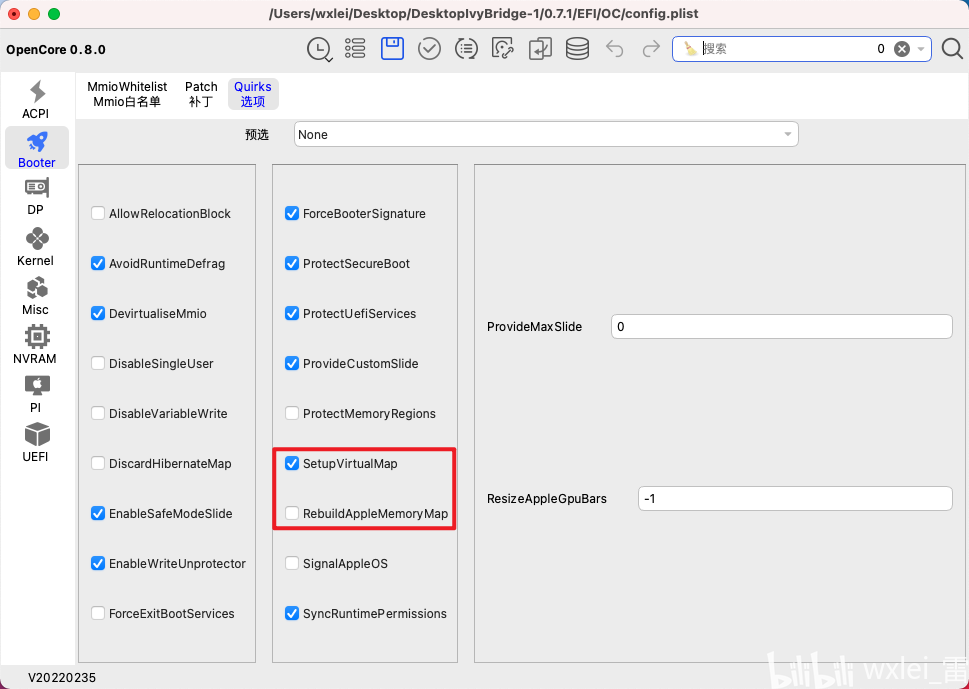This screenshot has width=969, height=689.
Task: Click the ResizeAppleGpuBars value field
Action: pyautogui.click(x=795, y=499)
